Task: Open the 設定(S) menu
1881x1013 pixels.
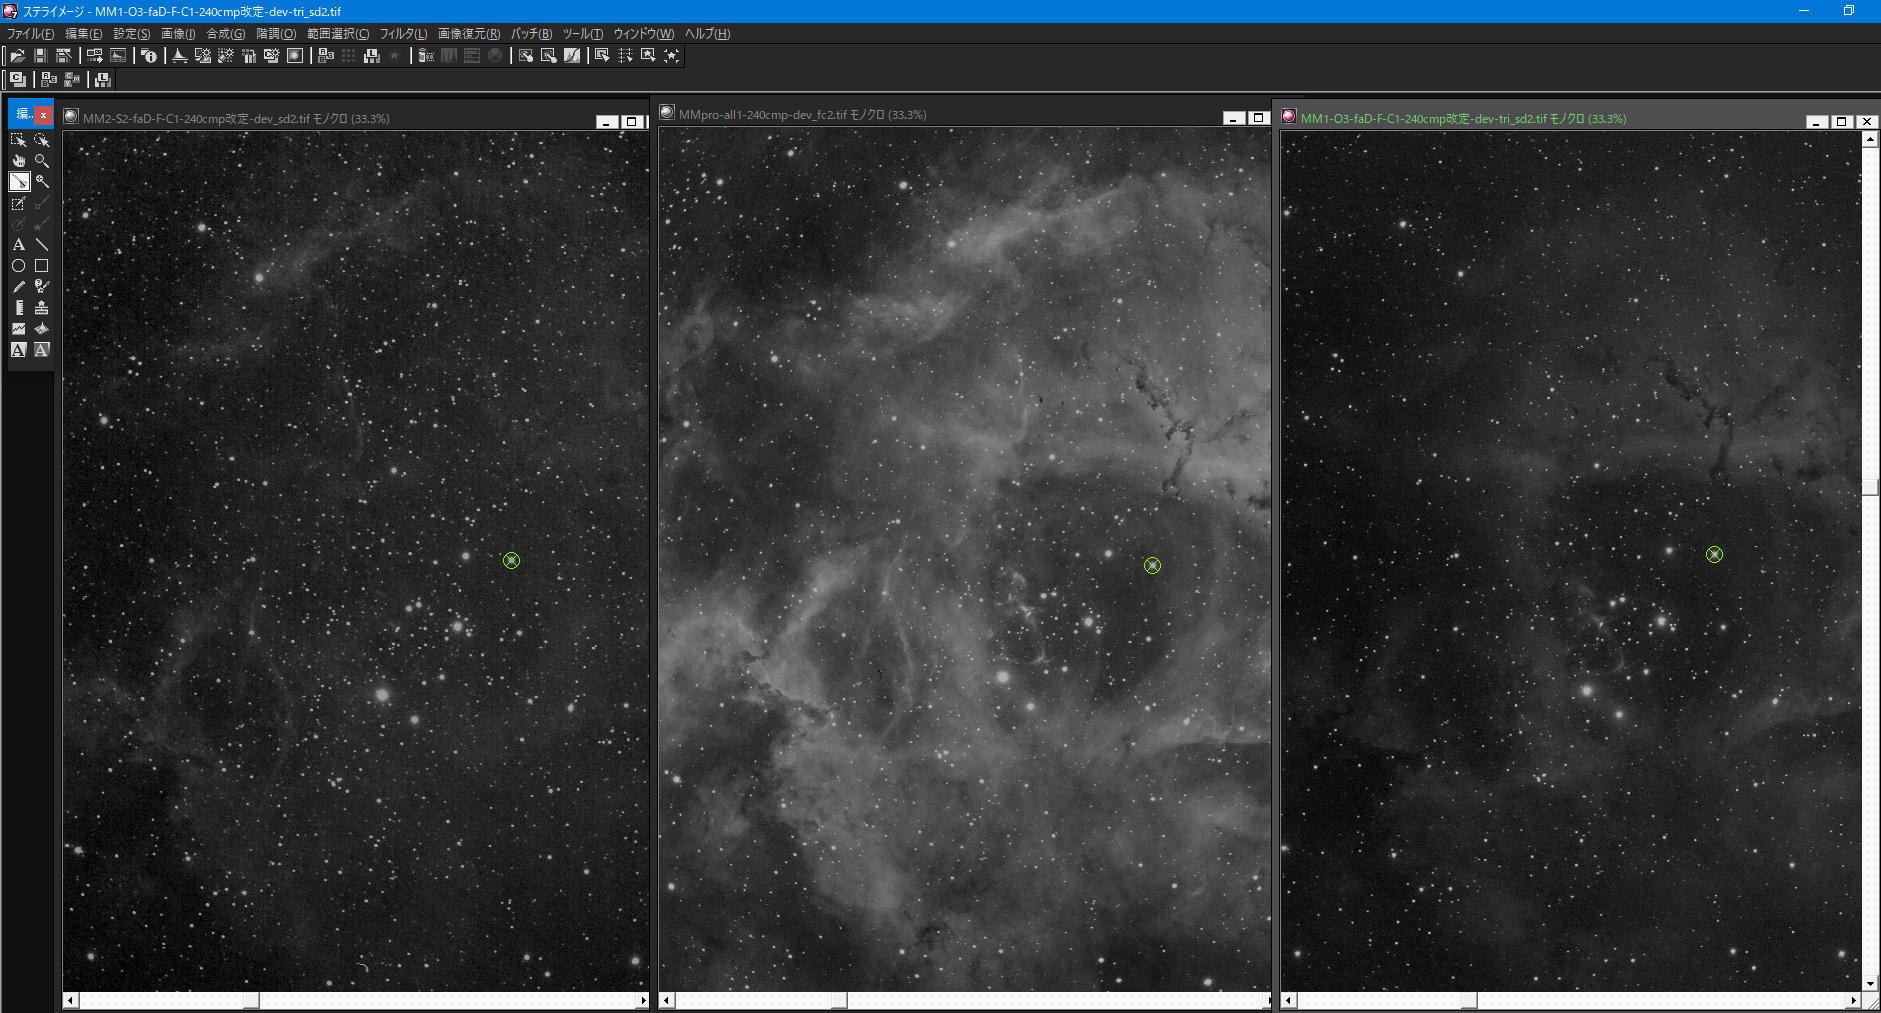Action: pos(131,34)
